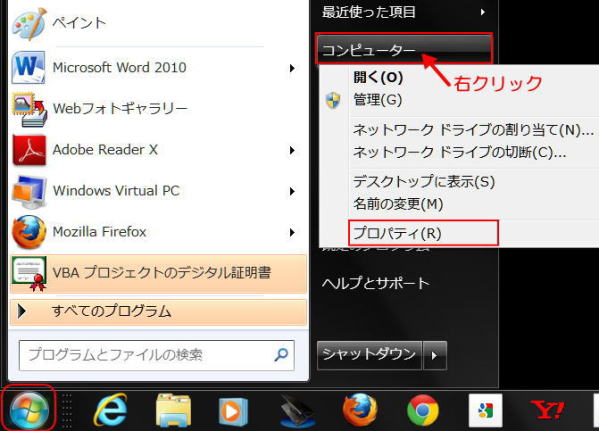Expand すべてのプログラム triangle arrow
The width and height of the screenshot is (599, 431).
pos(22,312)
